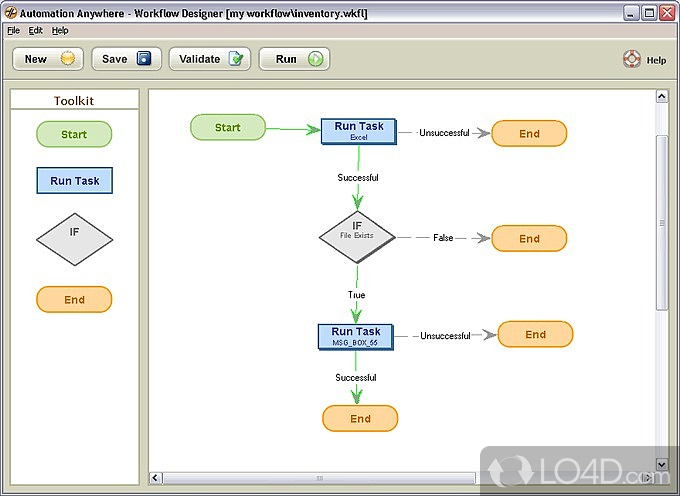680x496 pixels.
Task: Maximize the Workflow Designer window
Action: pos(649,13)
